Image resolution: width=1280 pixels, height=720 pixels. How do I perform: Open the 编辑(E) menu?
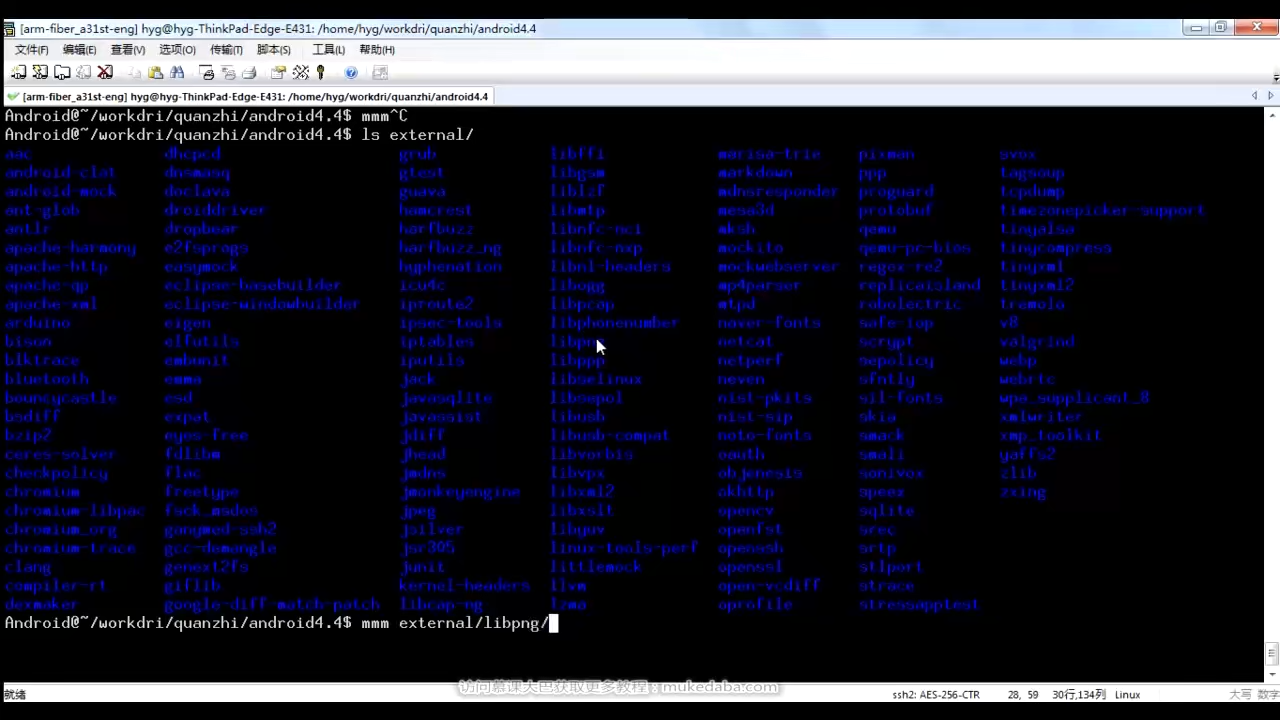[80, 50]
